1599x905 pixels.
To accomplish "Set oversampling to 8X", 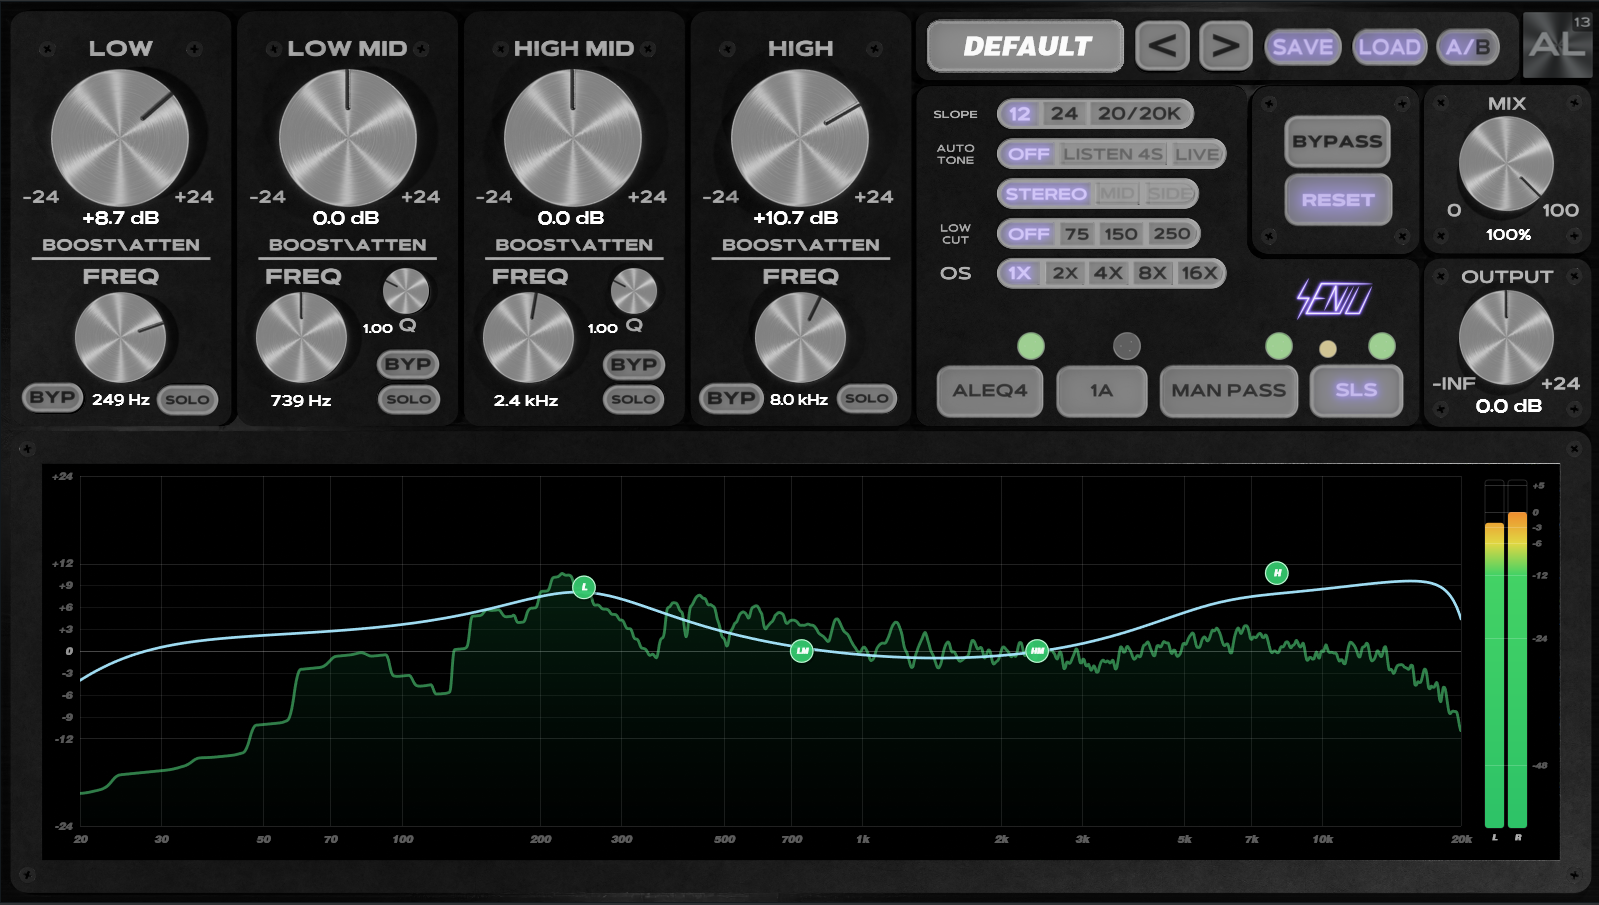I will coord(1152,273).
